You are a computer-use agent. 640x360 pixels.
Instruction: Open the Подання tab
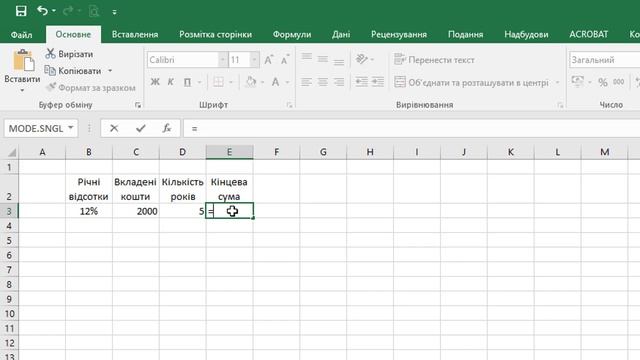(x=465, y=35)
